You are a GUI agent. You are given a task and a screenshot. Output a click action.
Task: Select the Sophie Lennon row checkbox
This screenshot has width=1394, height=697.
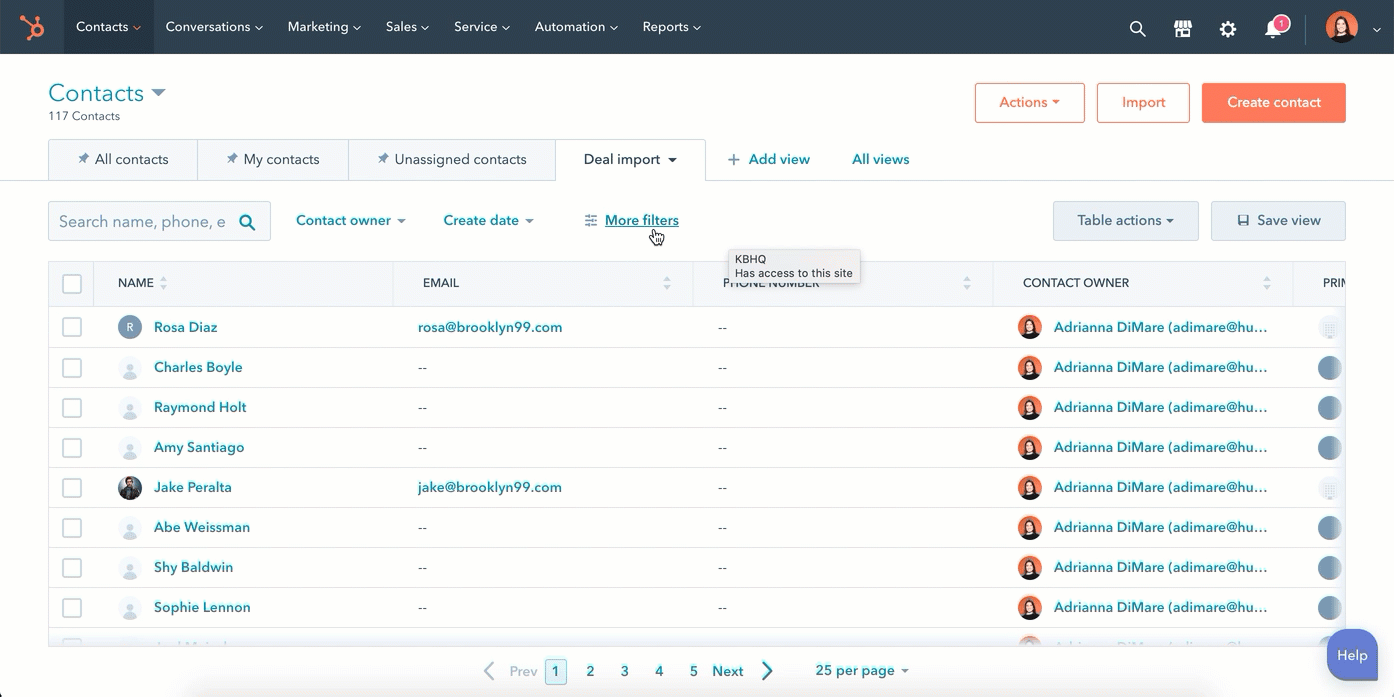tap(72, 607)
